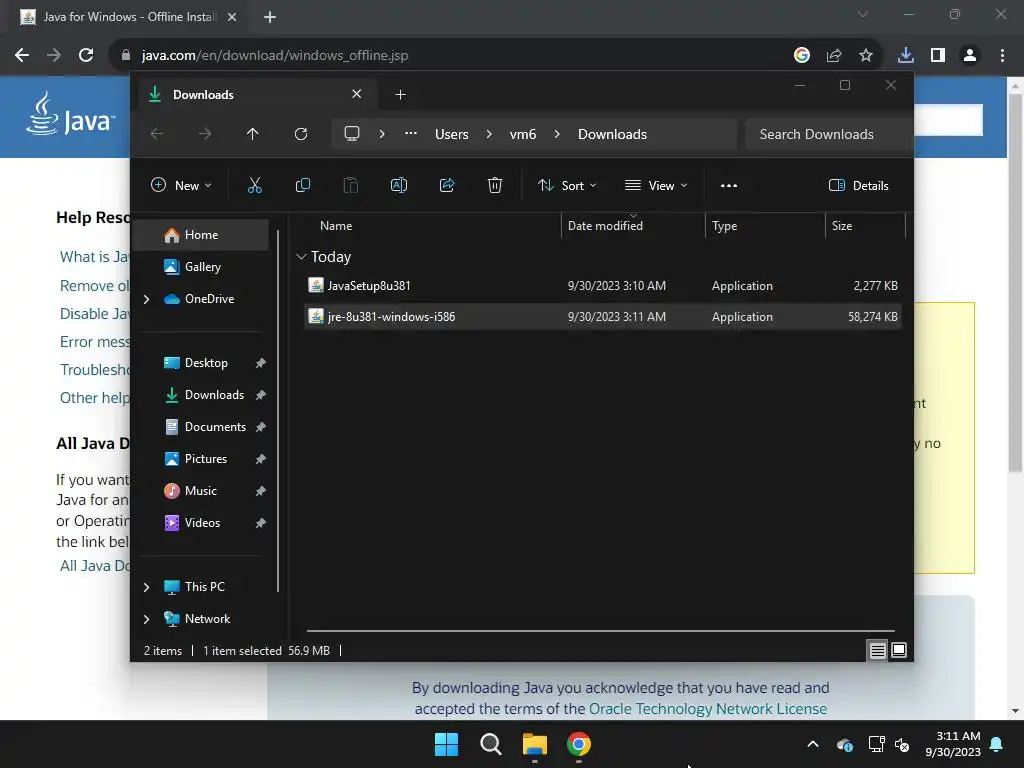Open the Sort dropdown menu
1024x768 pixels.
[567, 185]
